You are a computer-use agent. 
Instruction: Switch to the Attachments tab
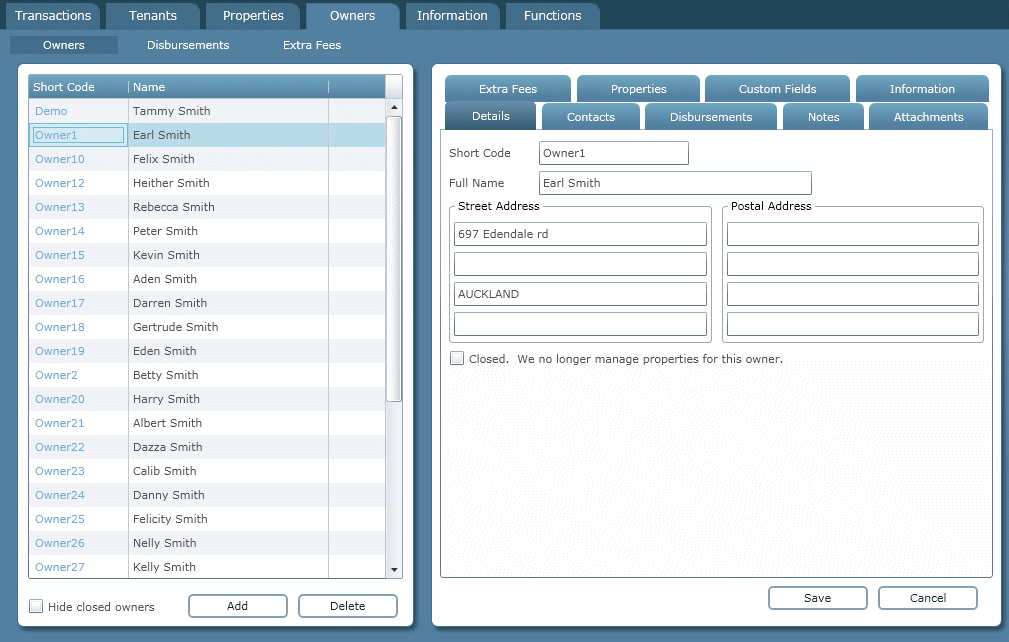coord(928,117)
